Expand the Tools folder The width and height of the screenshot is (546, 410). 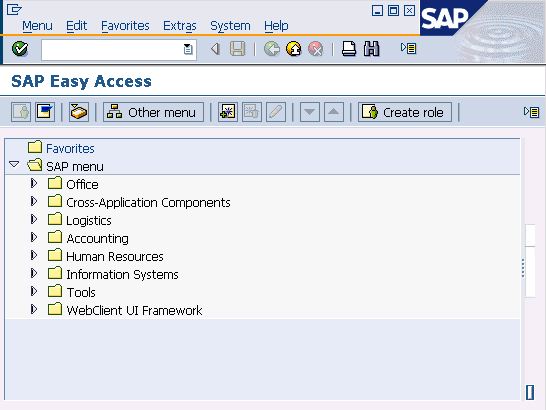pos(34,291)
